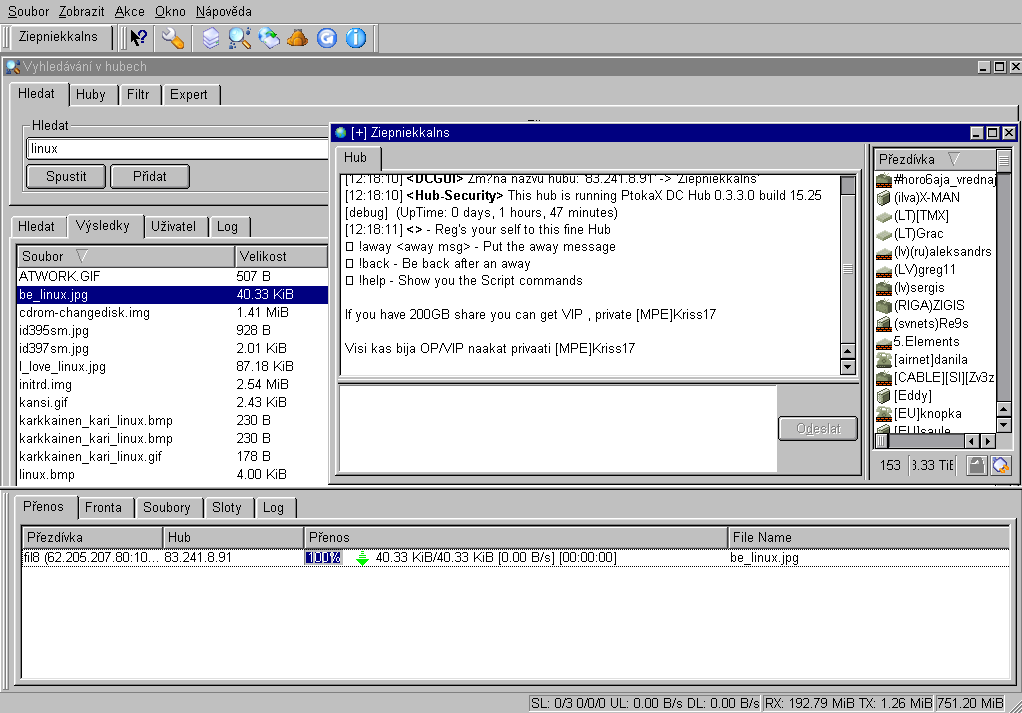Screen dimensions: 1022x713
Task: Click the blue info toolbar icon
Action: (x=356, y=38)
